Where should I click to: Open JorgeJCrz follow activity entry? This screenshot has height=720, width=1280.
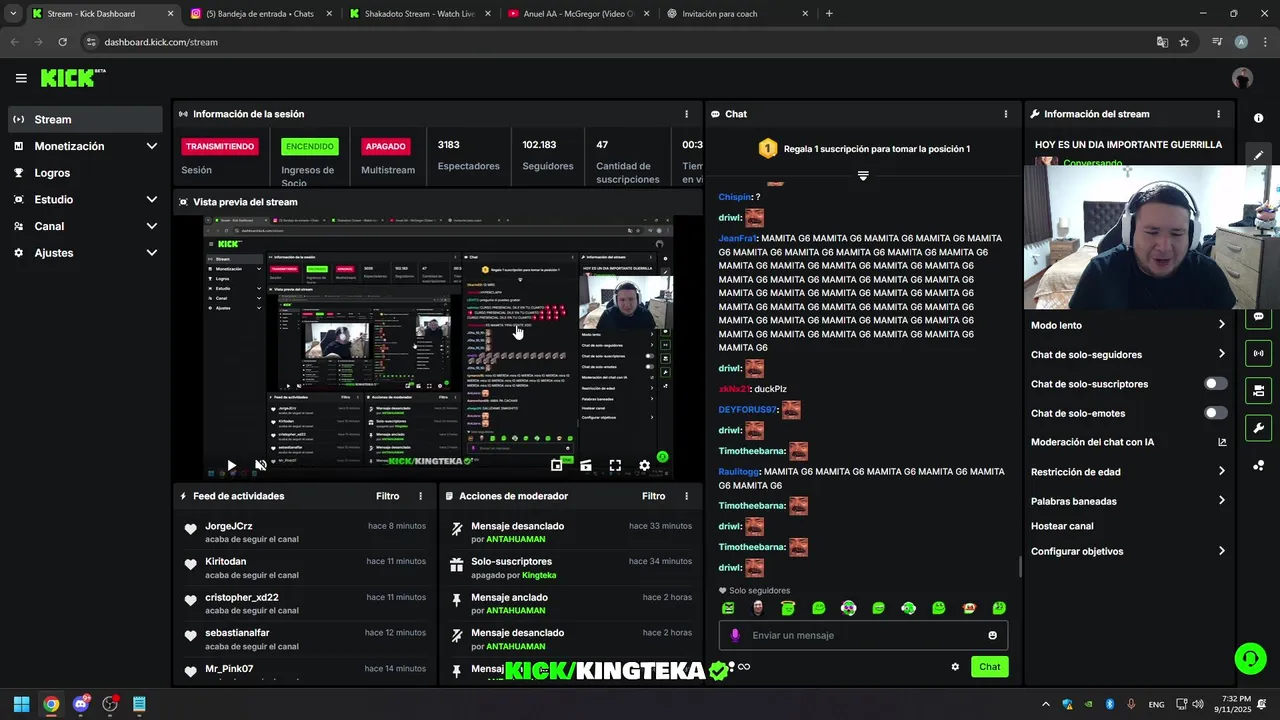(305, 532)
